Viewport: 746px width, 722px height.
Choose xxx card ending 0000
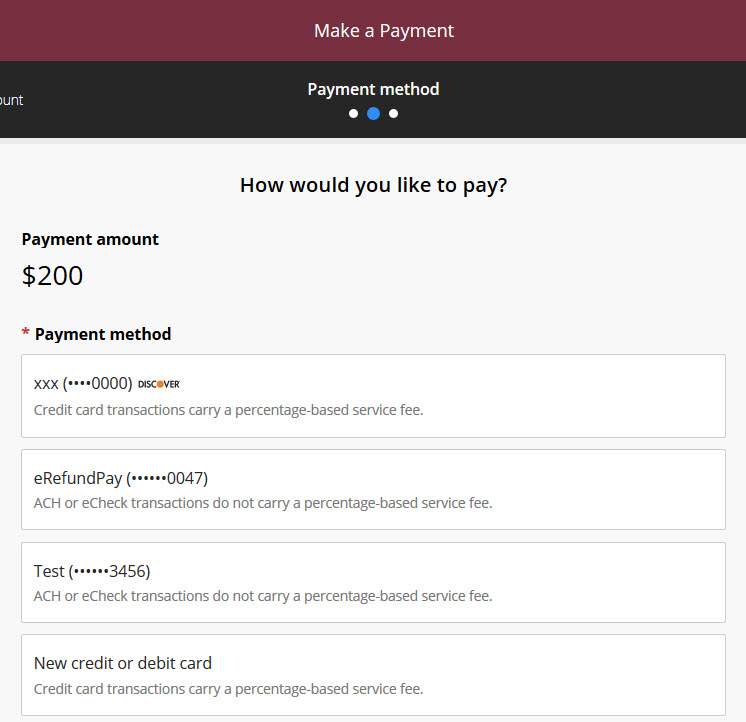[373, 396]
